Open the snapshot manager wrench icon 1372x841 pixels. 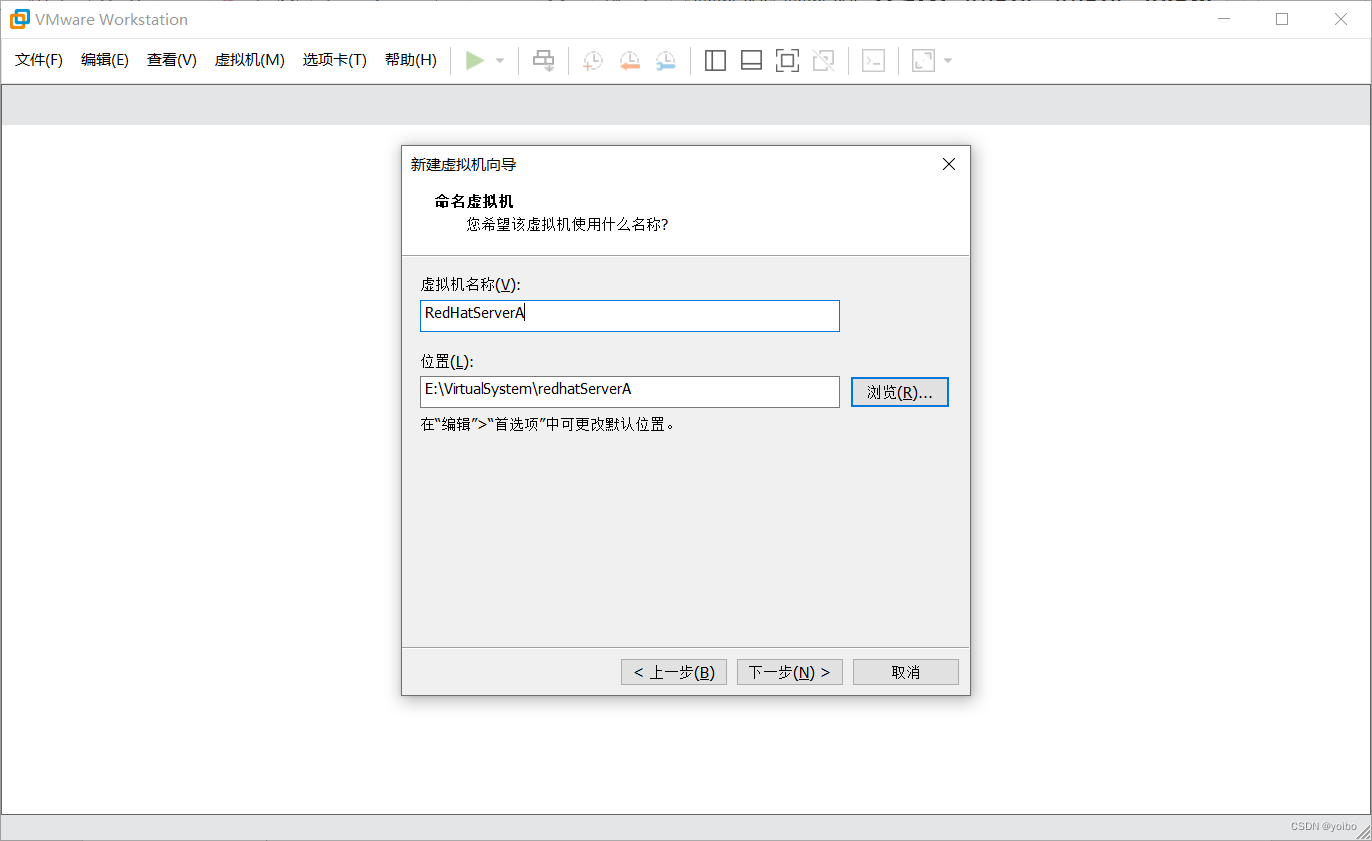[x=665, y=61]
